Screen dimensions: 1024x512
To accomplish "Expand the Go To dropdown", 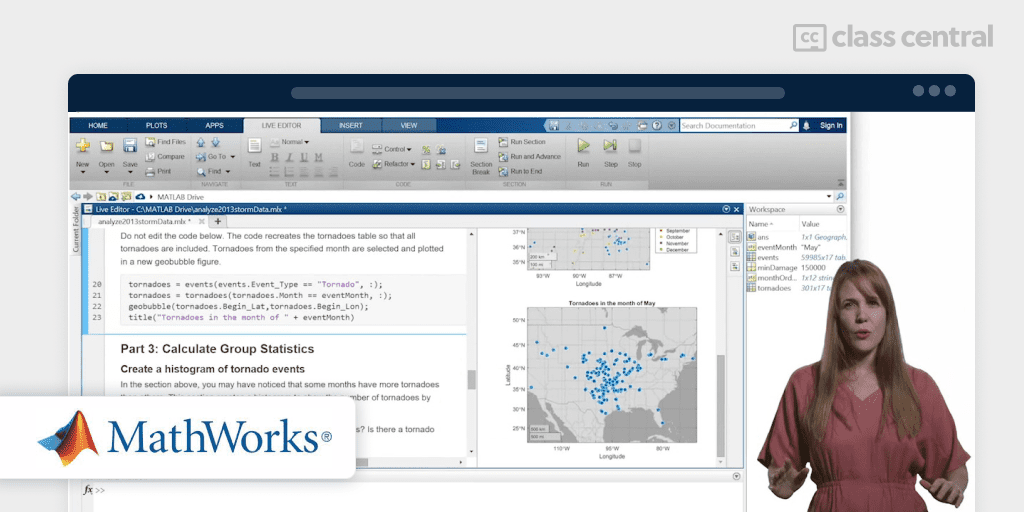I will tap(219, 157).
